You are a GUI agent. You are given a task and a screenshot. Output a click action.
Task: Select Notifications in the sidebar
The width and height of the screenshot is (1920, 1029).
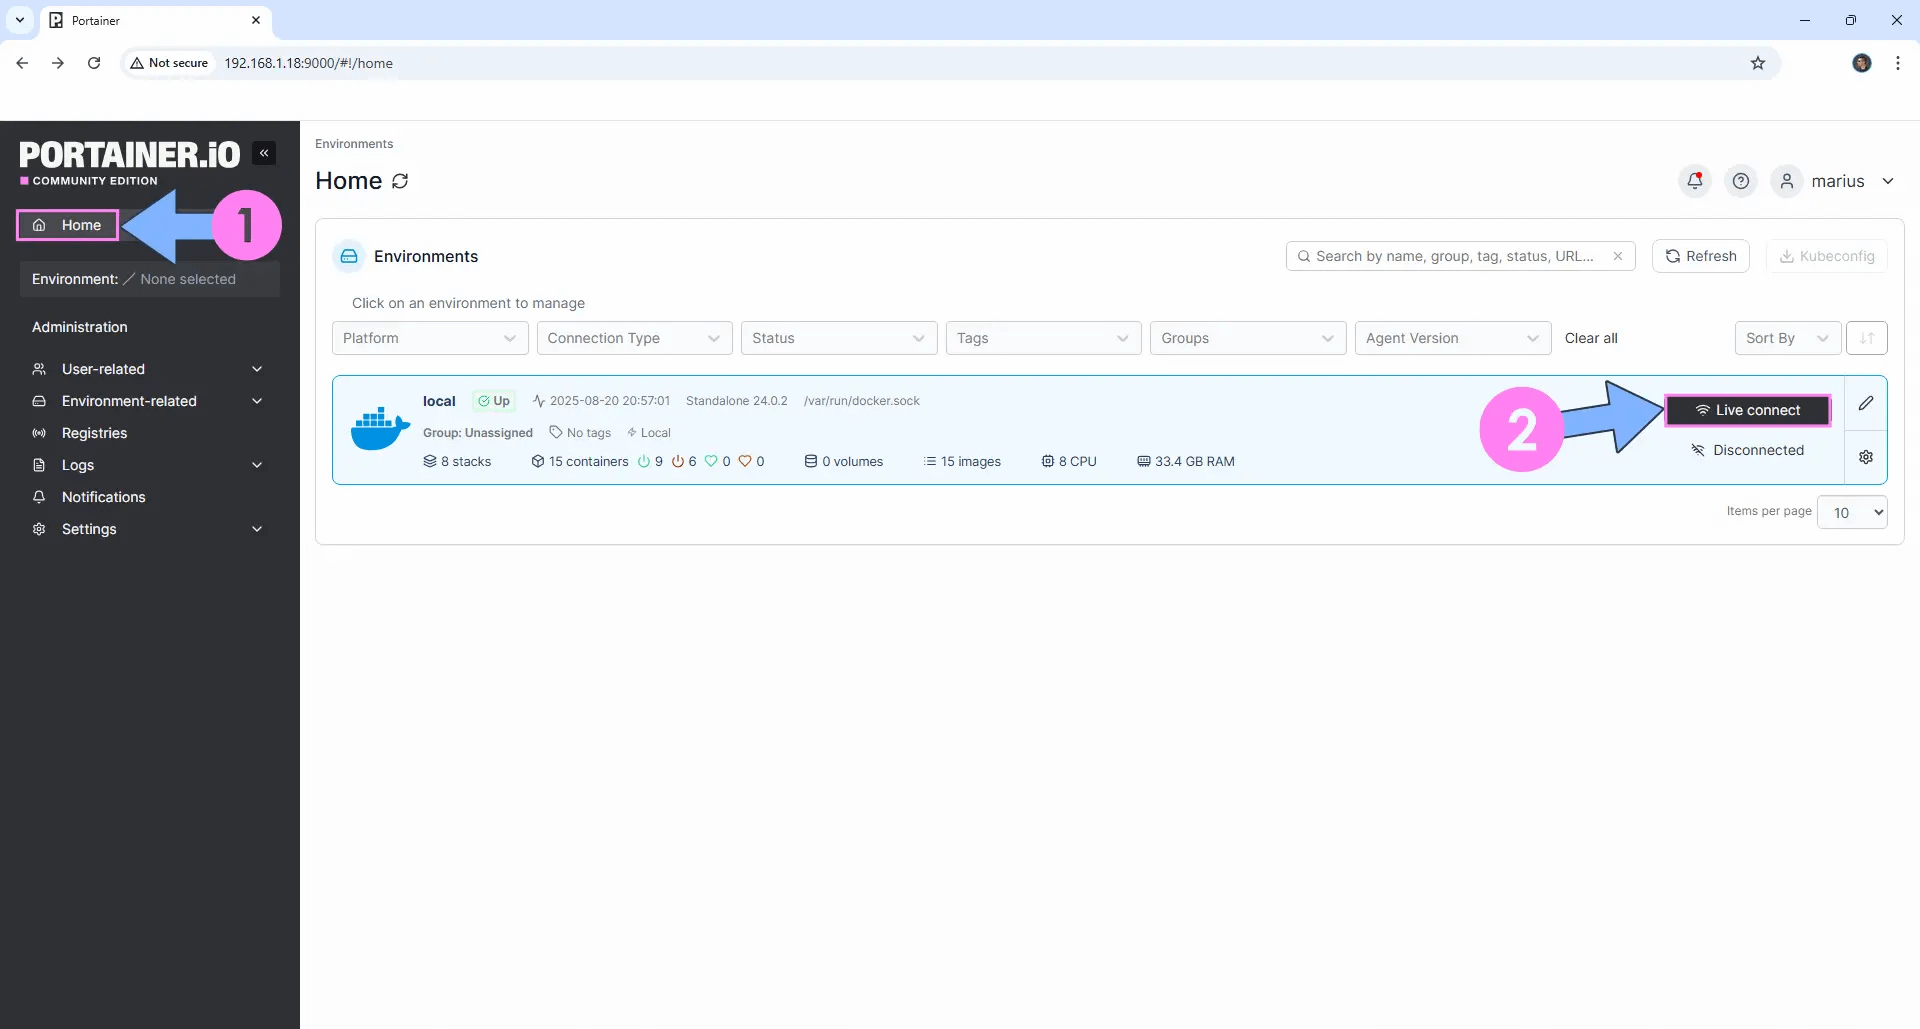tap(102, 497)
